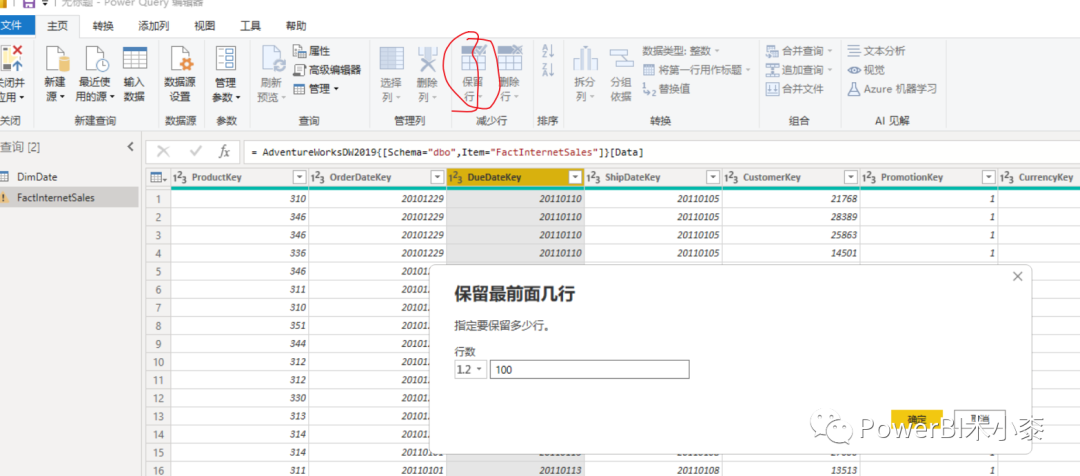The height and width of the screenshot is (476, 1080).
Task: Click the formula bar fx icon
Action: click(224, 152)
